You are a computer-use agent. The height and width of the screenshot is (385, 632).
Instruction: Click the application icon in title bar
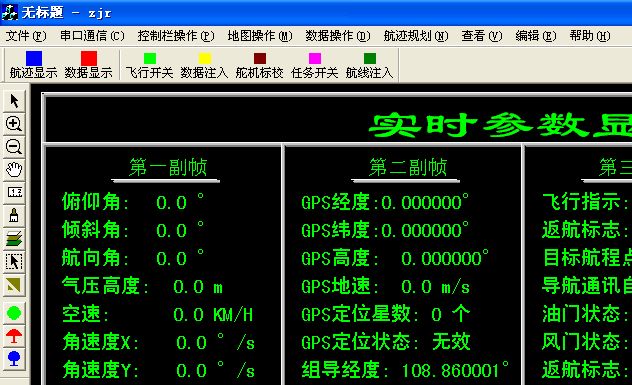pos(9,12)
